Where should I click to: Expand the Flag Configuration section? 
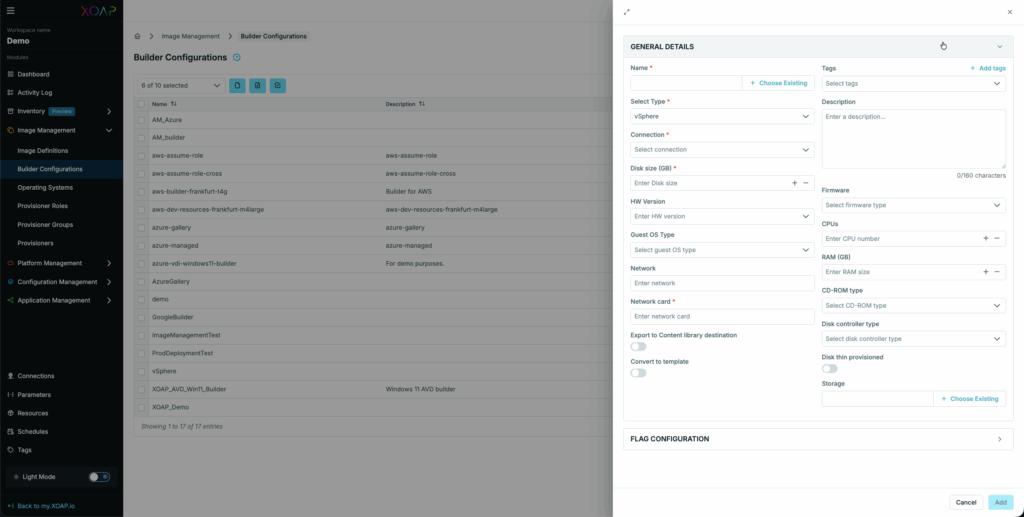point(817,439)
